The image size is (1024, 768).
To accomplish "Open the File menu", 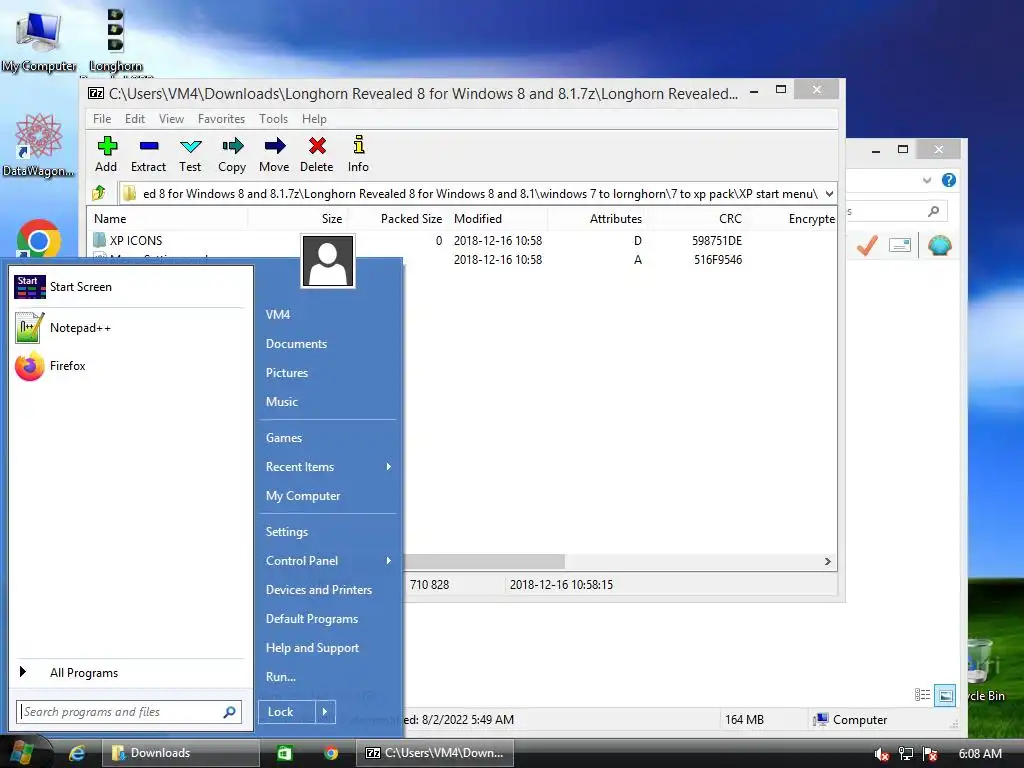I will (102, 119).
